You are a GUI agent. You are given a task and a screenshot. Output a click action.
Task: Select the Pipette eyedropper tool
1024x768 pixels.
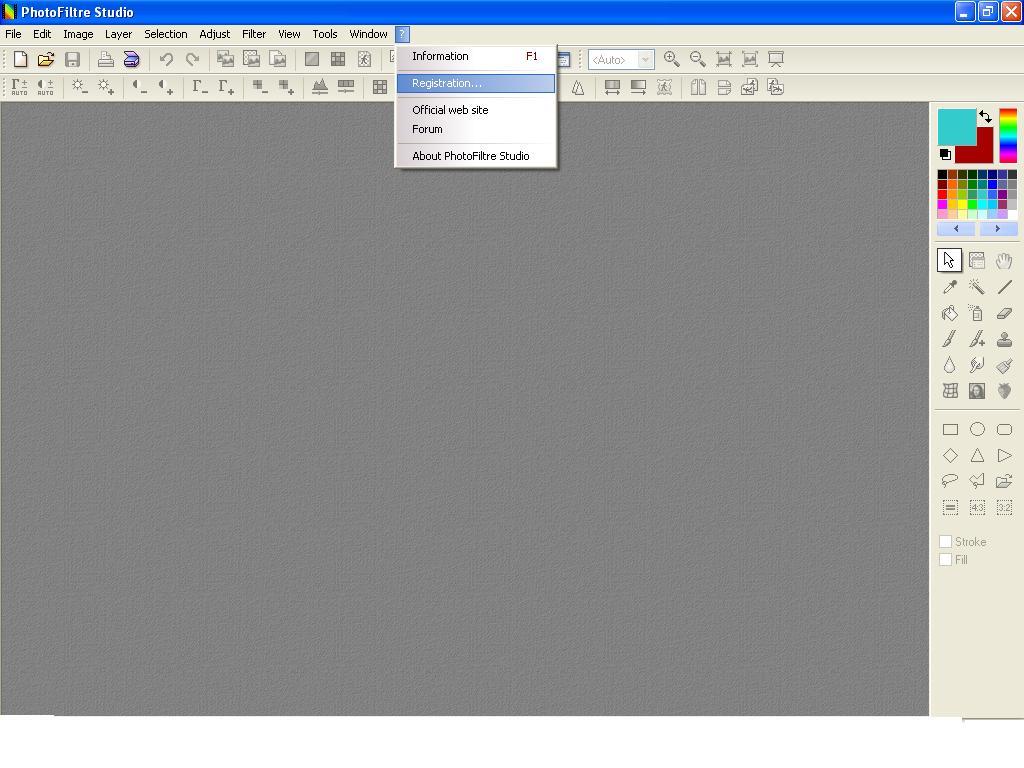point(950,287)
